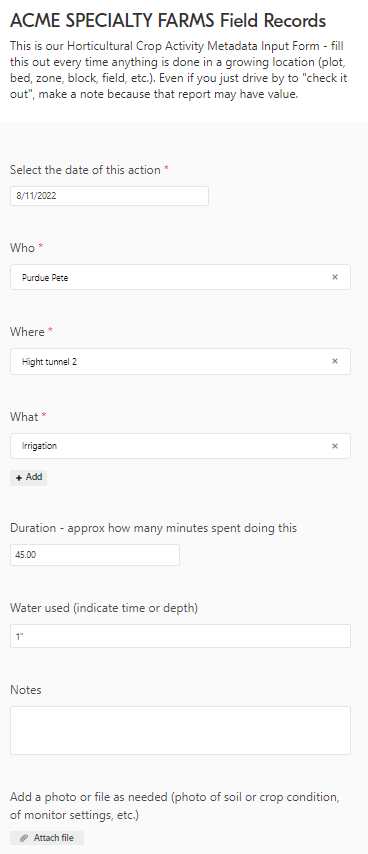Image resolution: width=368 pixels, height=854 pixels.
Task: Focus the Duration field containing 45.00
Action: click(95, 555)
